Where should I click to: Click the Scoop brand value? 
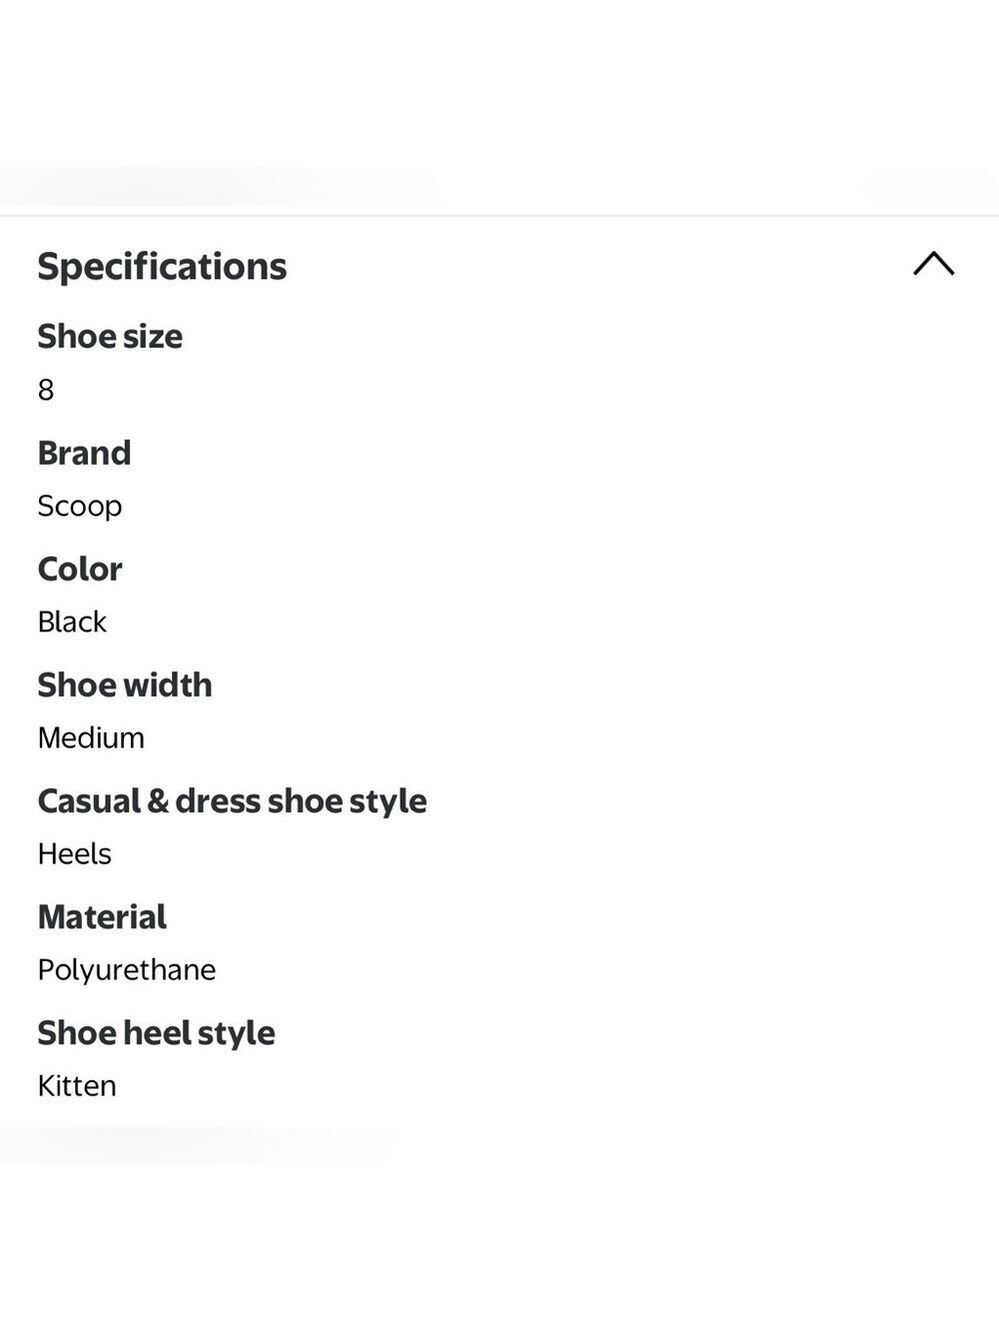80,506
